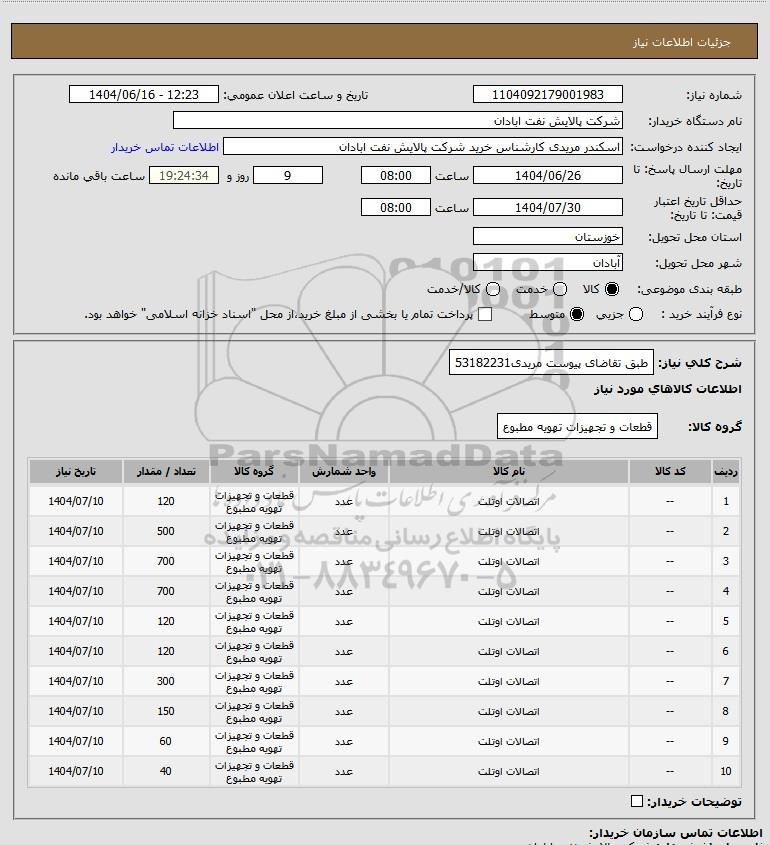Toggle the اسناد خزانه اسلامی payment checkbox
Viewport: 770px width, 845px height.
(x=485, y=314)
